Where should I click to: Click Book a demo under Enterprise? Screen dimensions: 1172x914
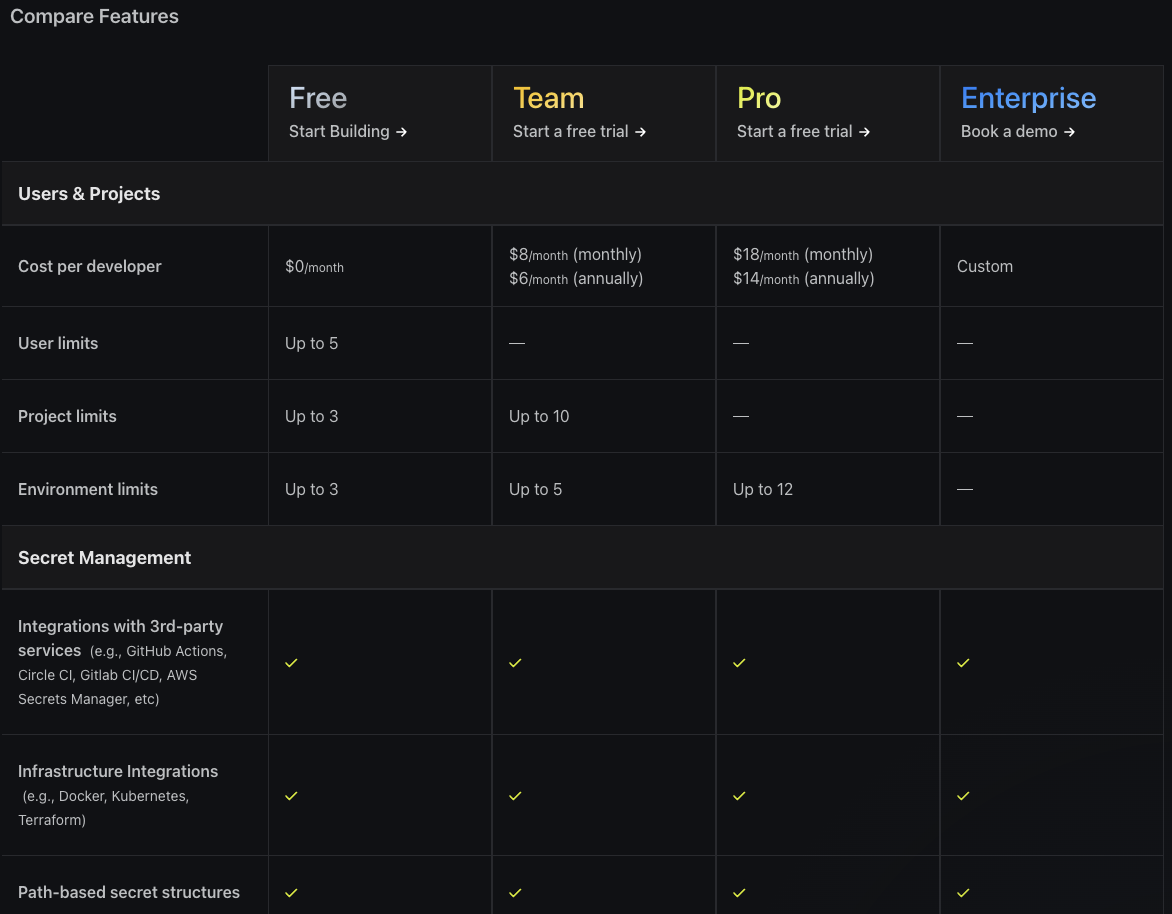click(x=1018, y=132)
